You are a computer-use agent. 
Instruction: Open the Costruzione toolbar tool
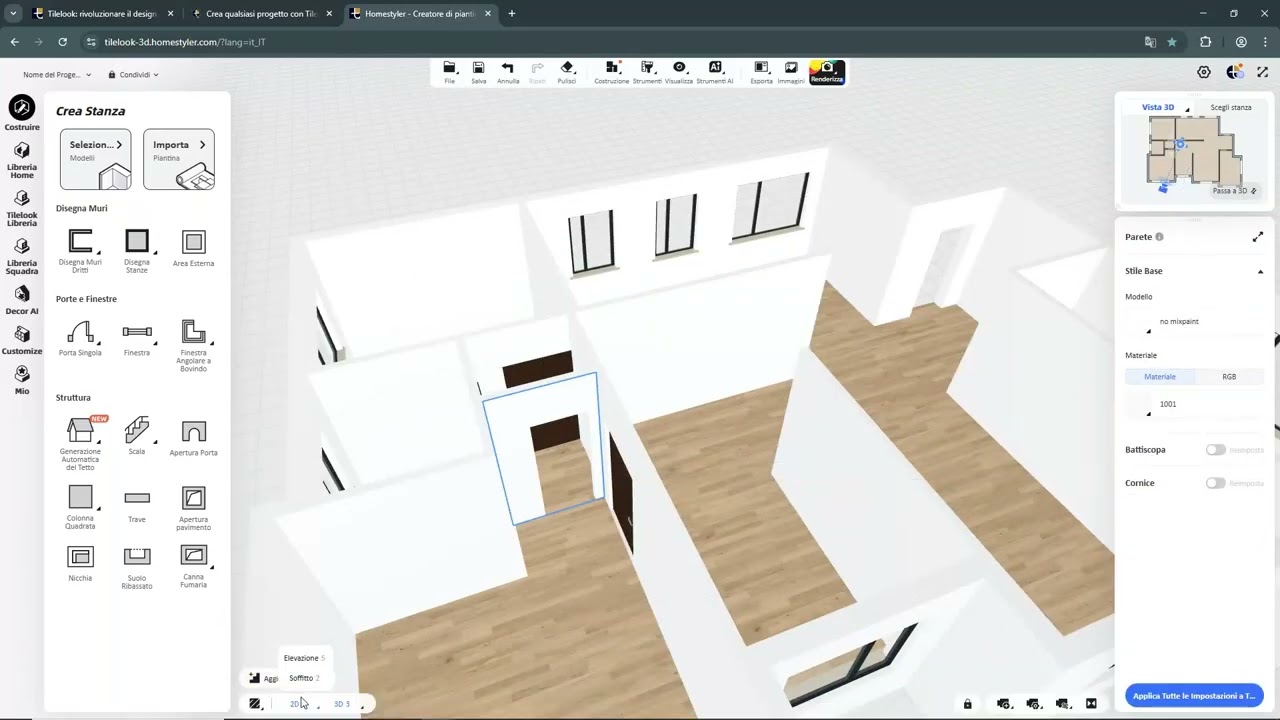(x=612, y=72)
